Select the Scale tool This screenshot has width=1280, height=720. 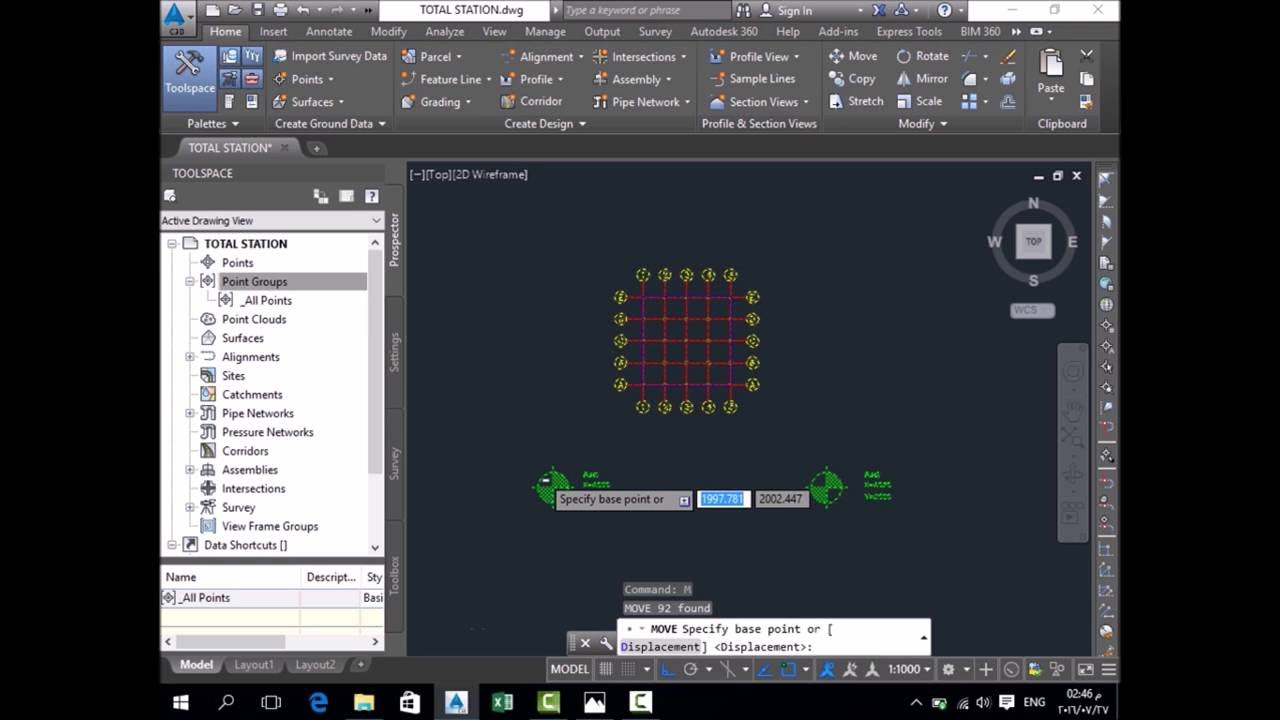[919, 101]
